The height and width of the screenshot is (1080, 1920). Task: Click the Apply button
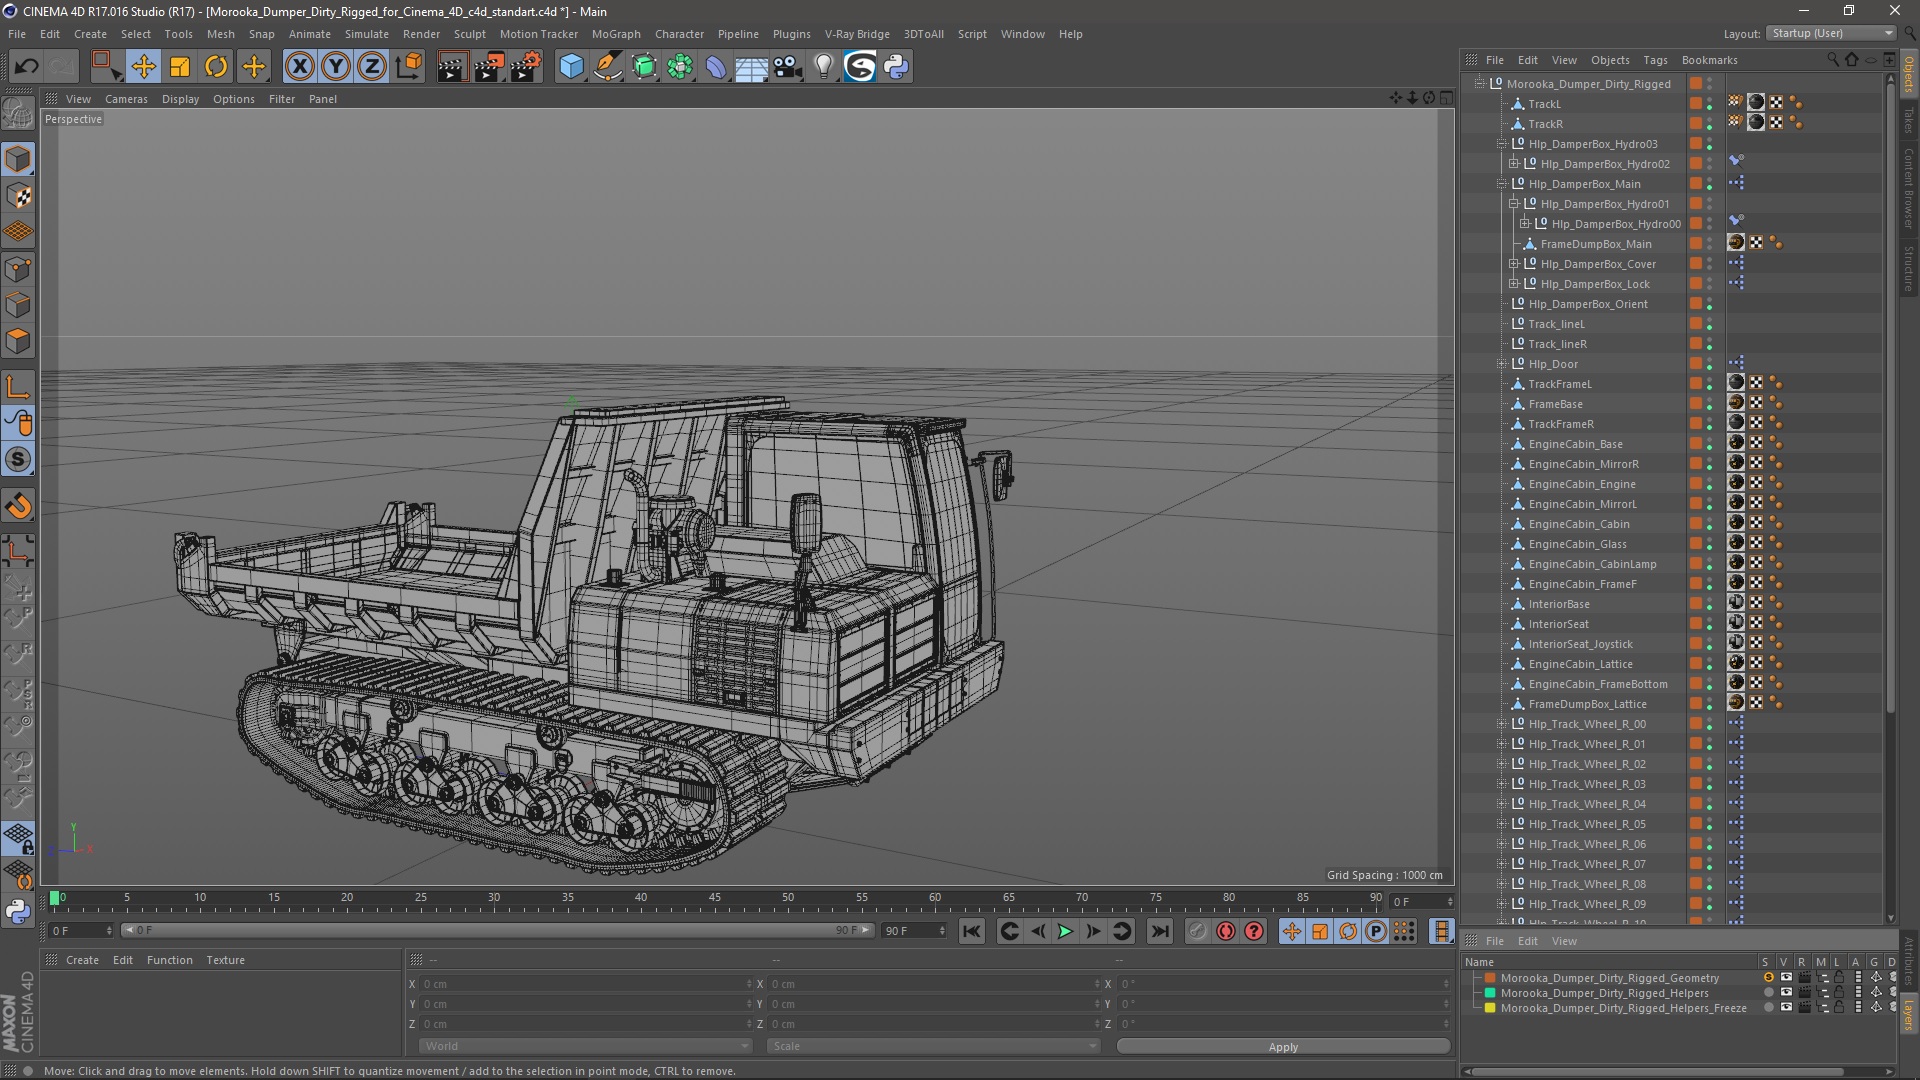point(1283,1047)
